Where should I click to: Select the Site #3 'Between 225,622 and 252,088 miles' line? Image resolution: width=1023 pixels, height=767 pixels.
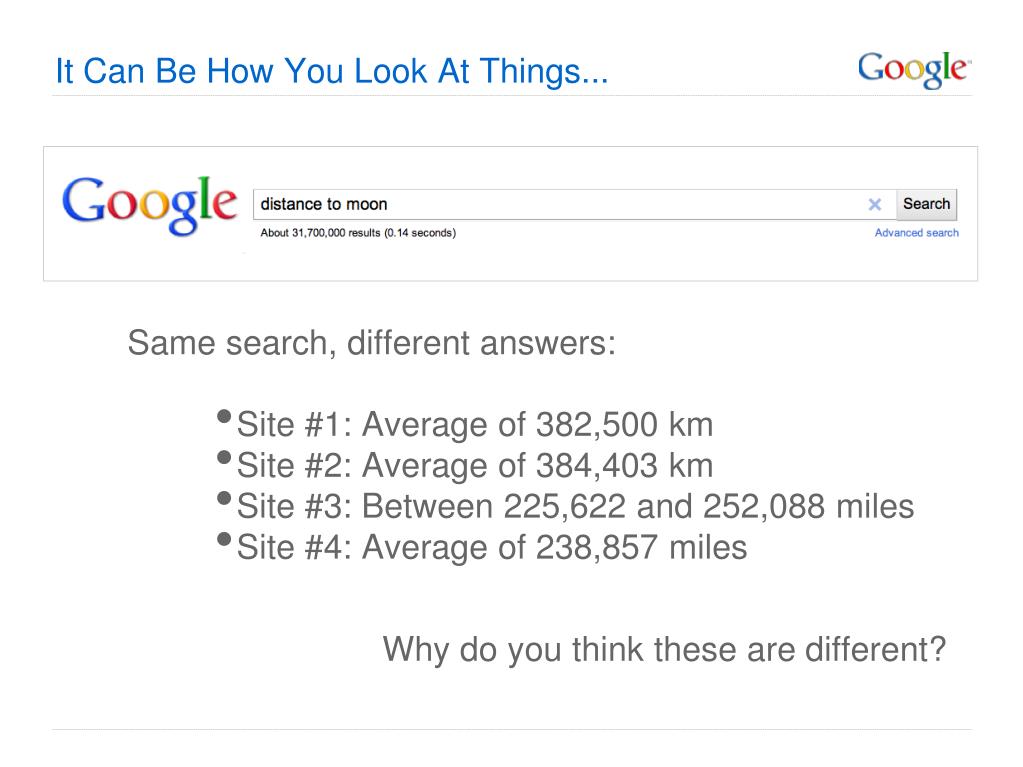click(x=575, y=507)
